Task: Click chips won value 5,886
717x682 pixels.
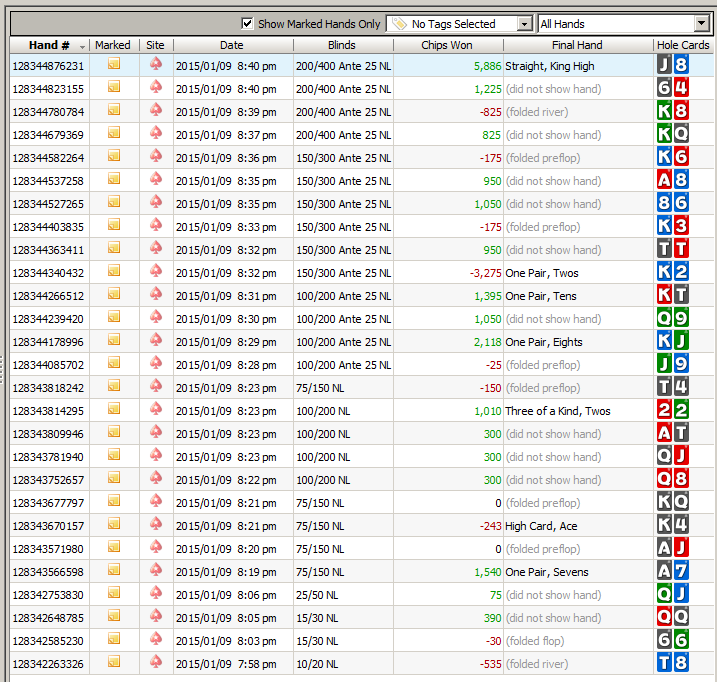Action: coord(487,66)
